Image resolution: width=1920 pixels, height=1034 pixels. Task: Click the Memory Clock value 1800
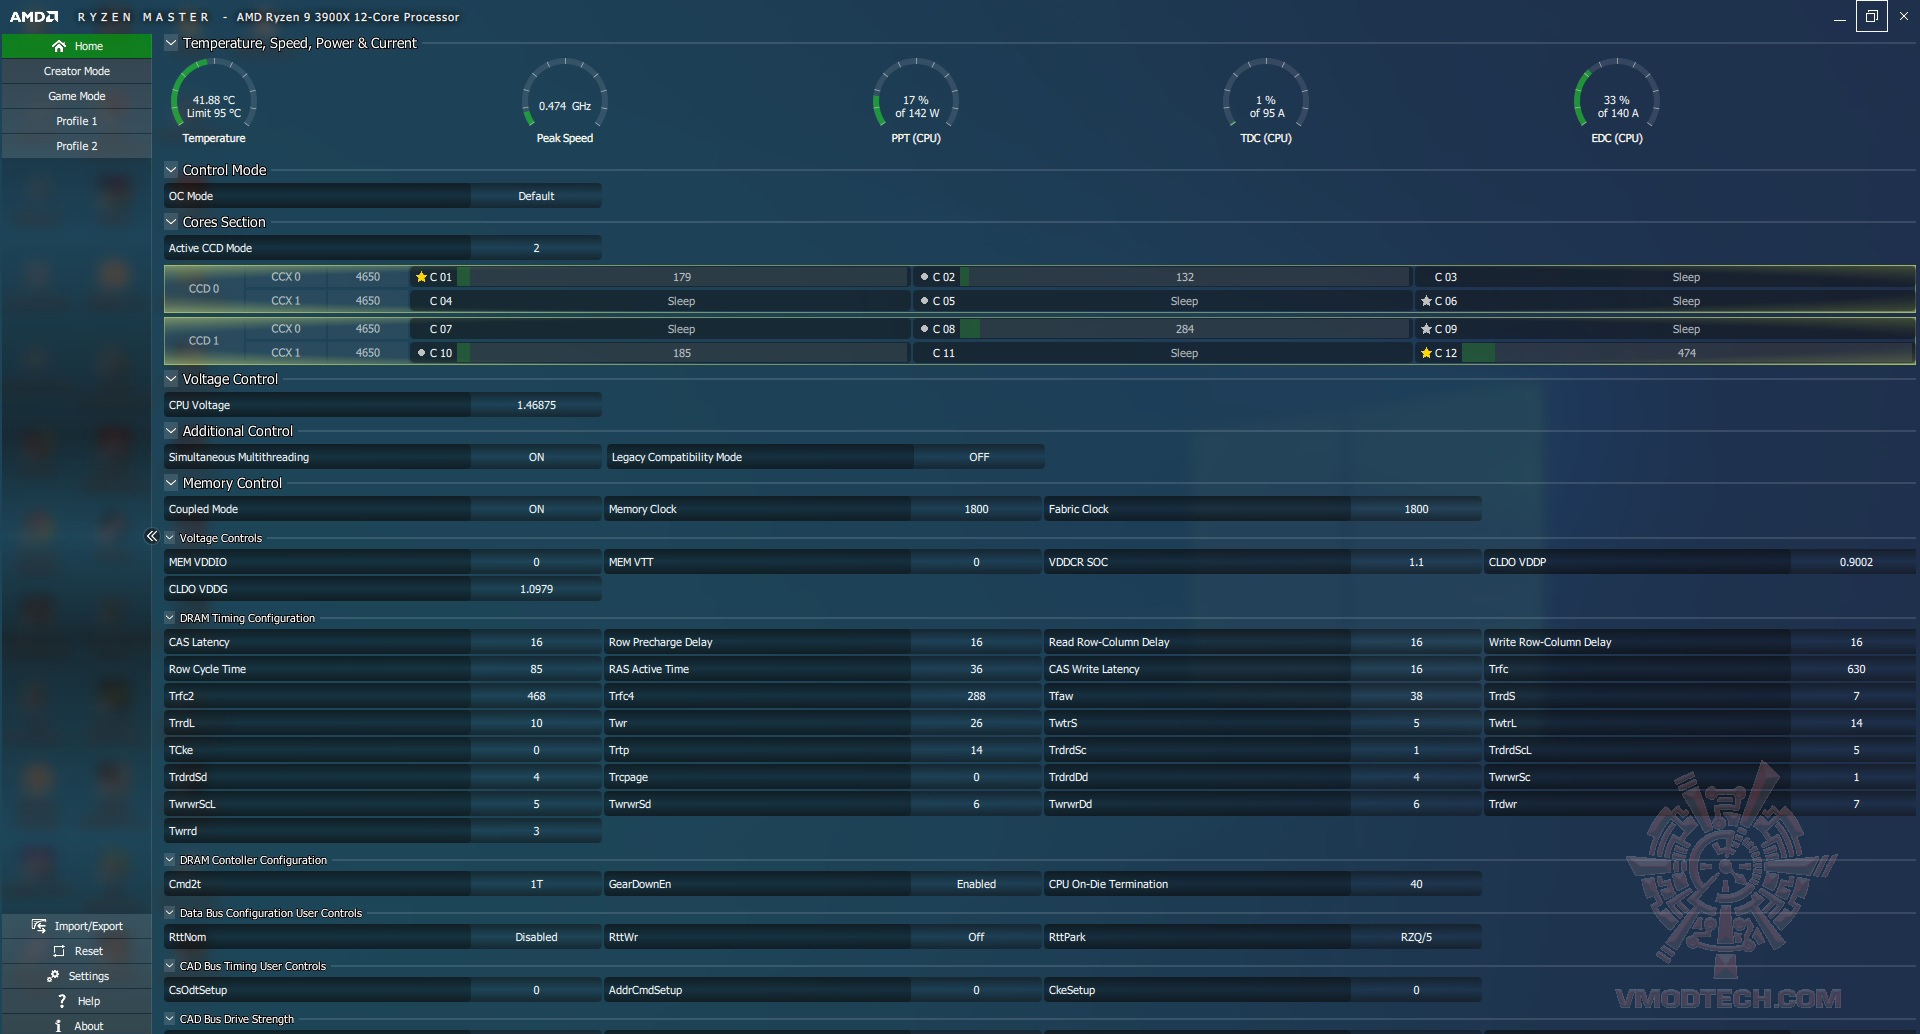click(976, 509)
